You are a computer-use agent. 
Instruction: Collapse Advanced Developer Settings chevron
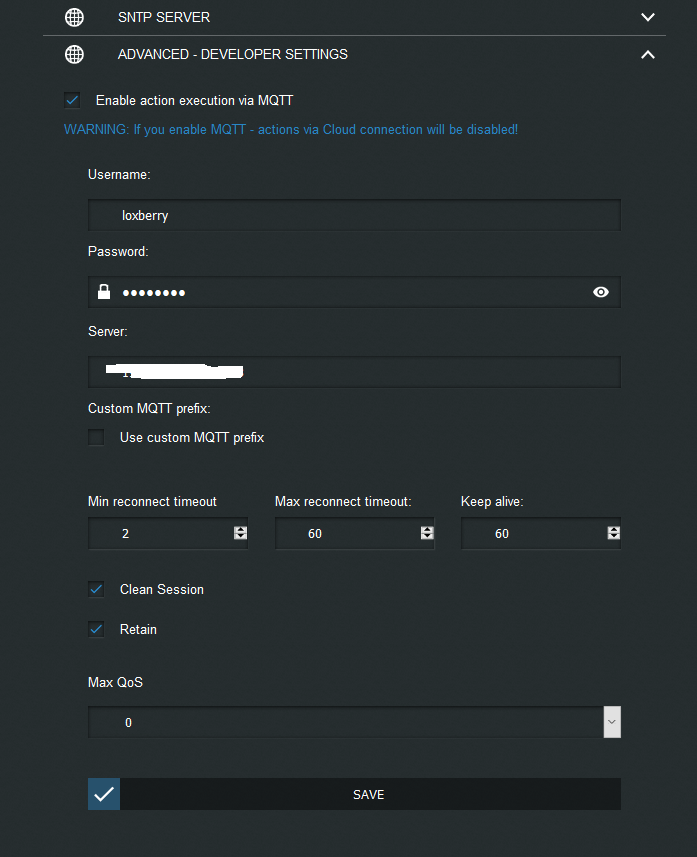point(648,54)
